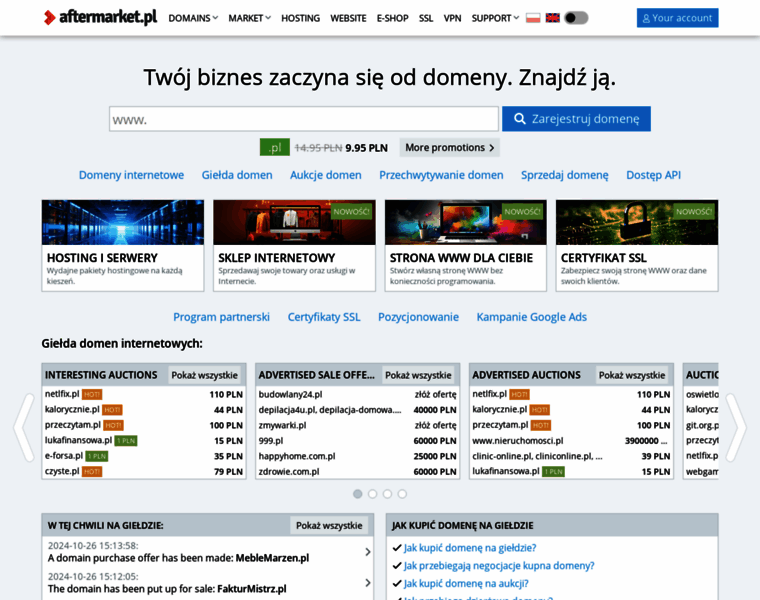Open happyhome.com.pl sale offer
Screen dimensions: 760x600
point(297,456)
